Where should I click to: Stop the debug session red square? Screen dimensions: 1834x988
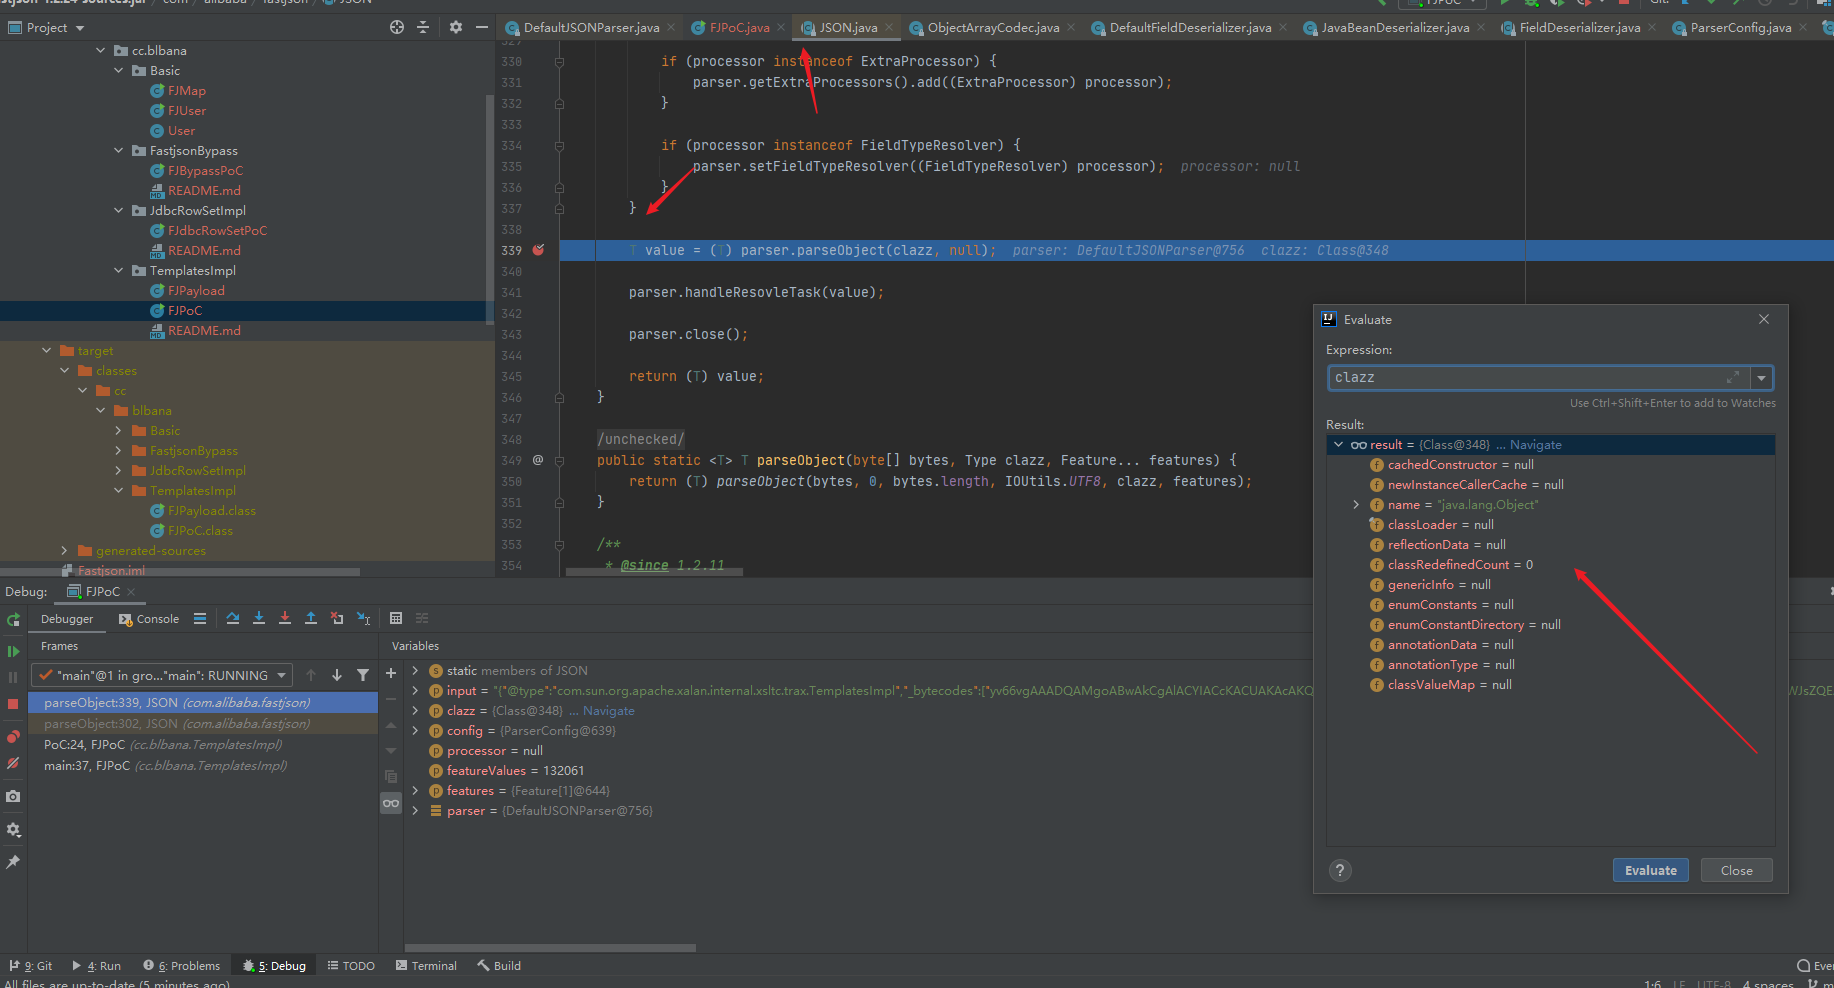point(13,704)
